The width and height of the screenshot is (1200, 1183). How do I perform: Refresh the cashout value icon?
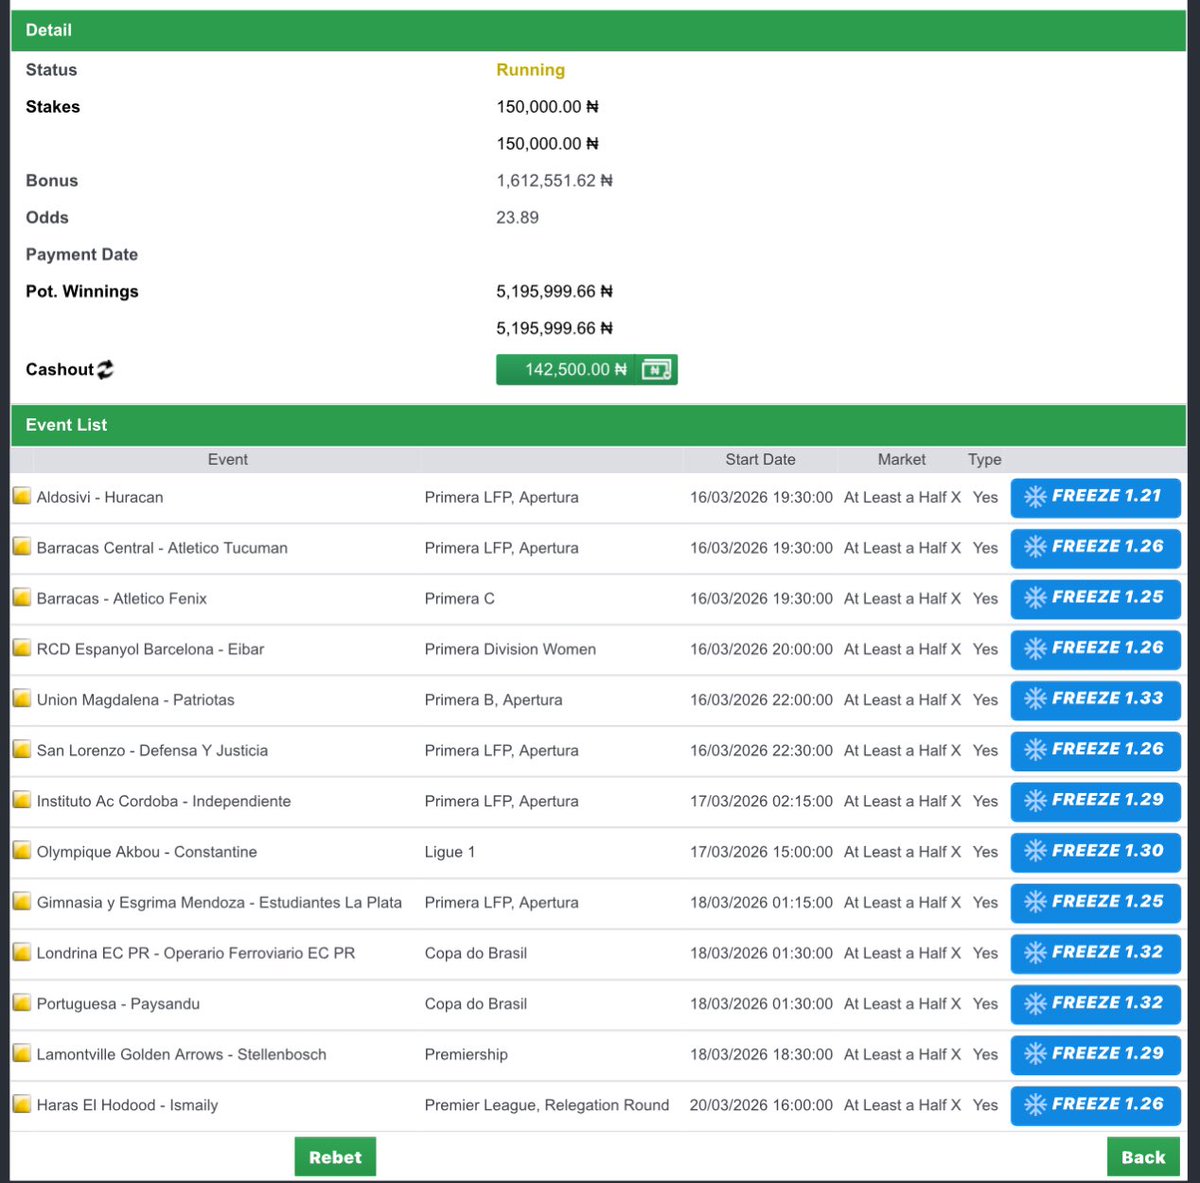(105, 369)
